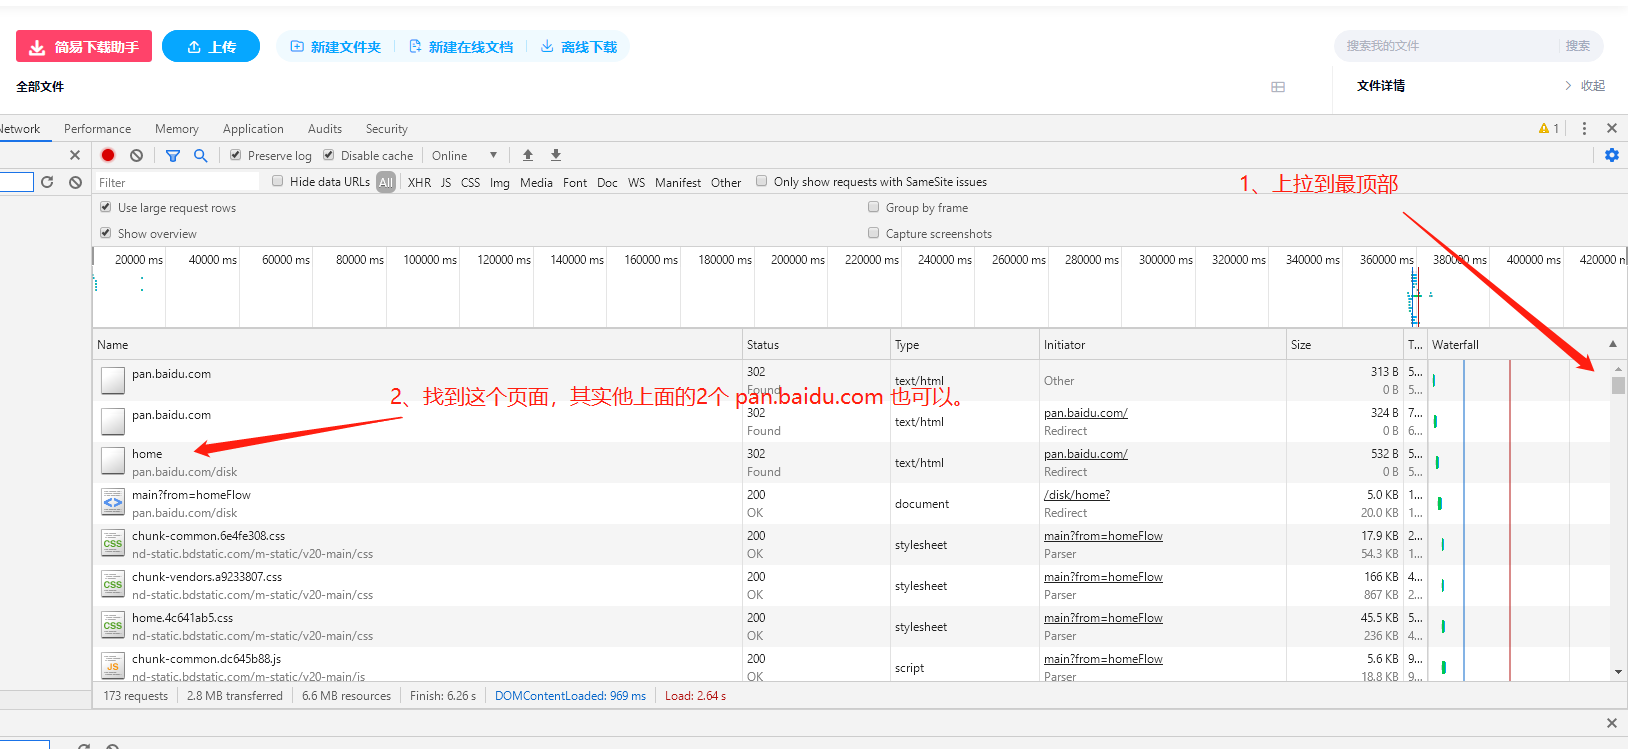Click the document icon for main?from=homeFlow
This screenshot has height=749, width=1628.
point(113,503)
